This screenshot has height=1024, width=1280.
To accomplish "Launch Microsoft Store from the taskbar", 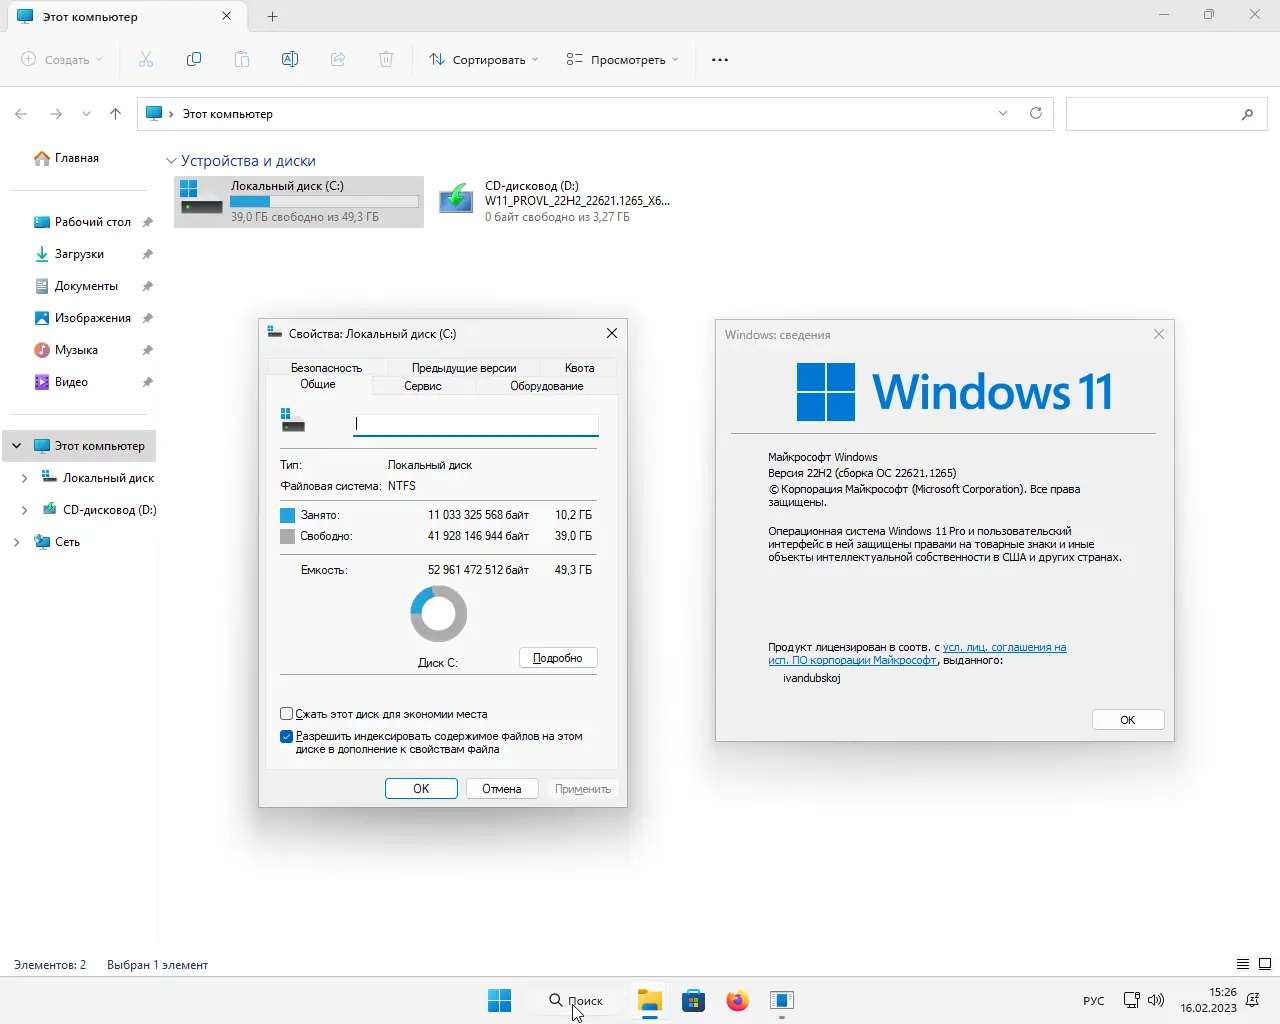I will (694, 1000).
